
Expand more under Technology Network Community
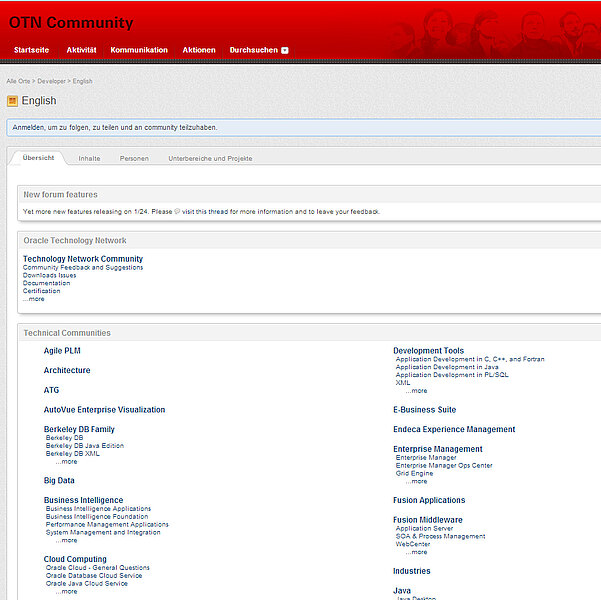[x=35, y=299]
